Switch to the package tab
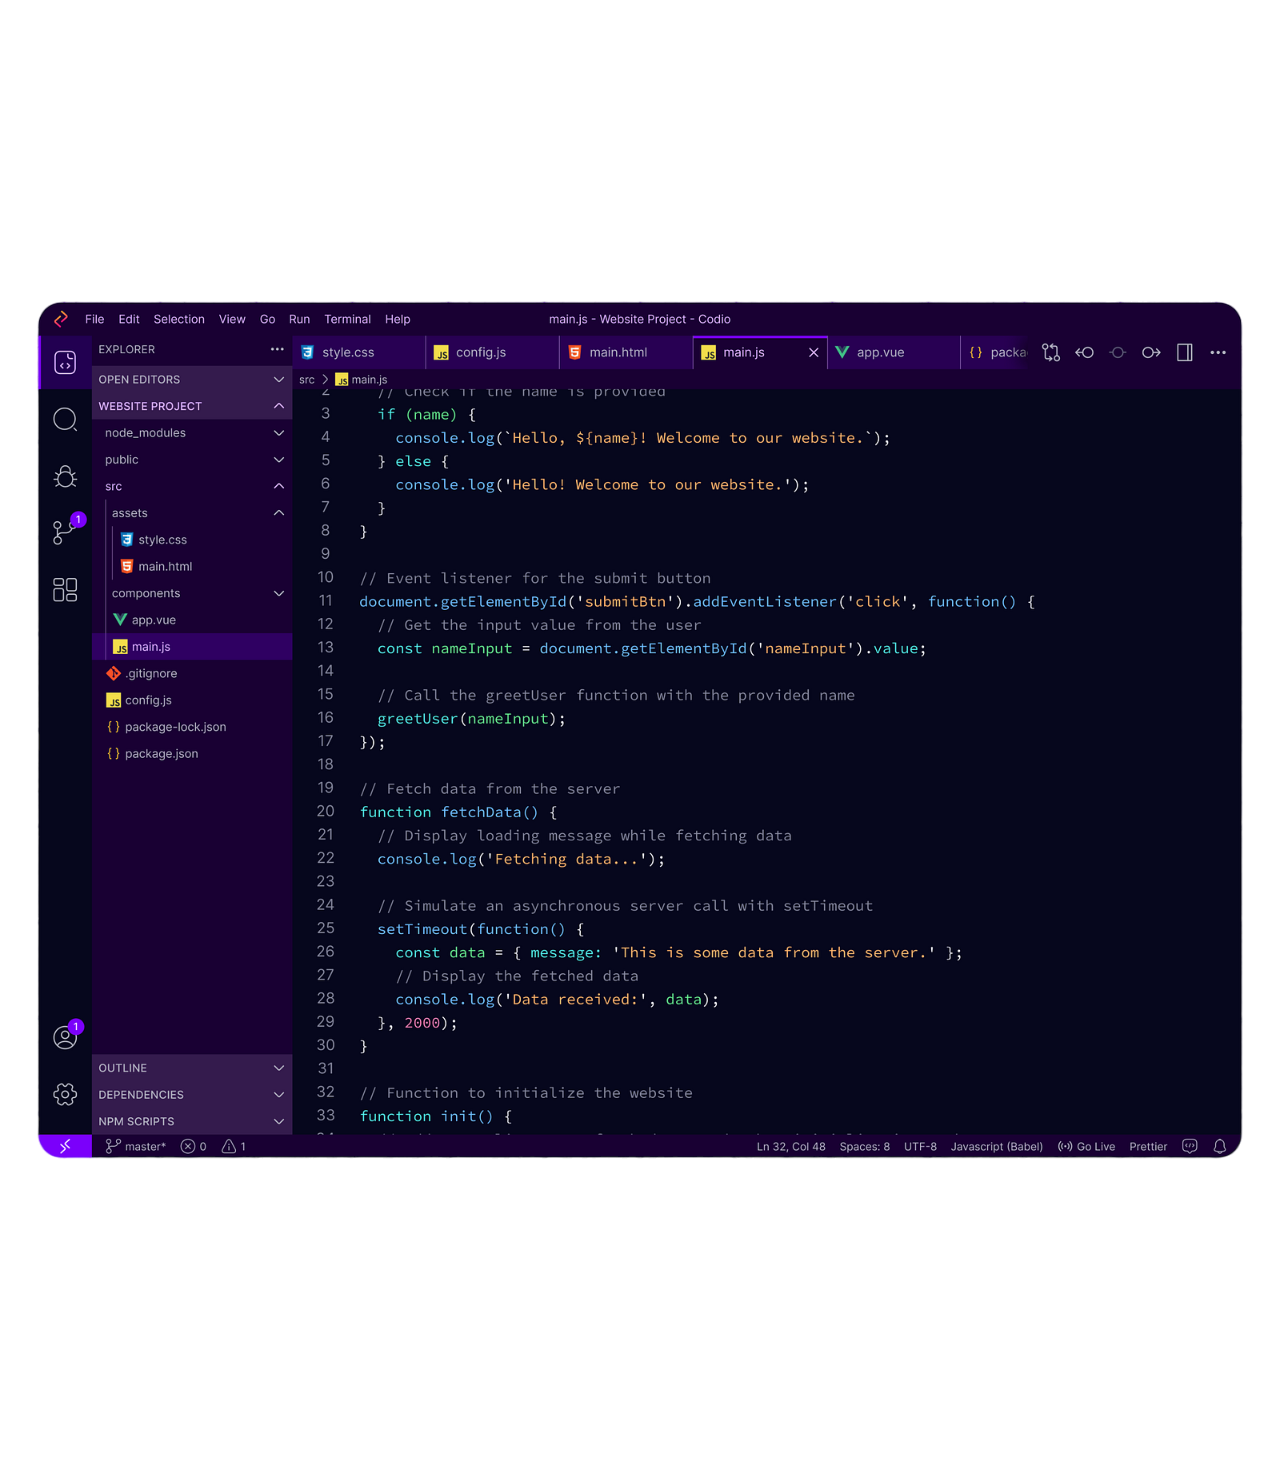The width and height of the screenshot is (1280, 1474). coord(995,352)
